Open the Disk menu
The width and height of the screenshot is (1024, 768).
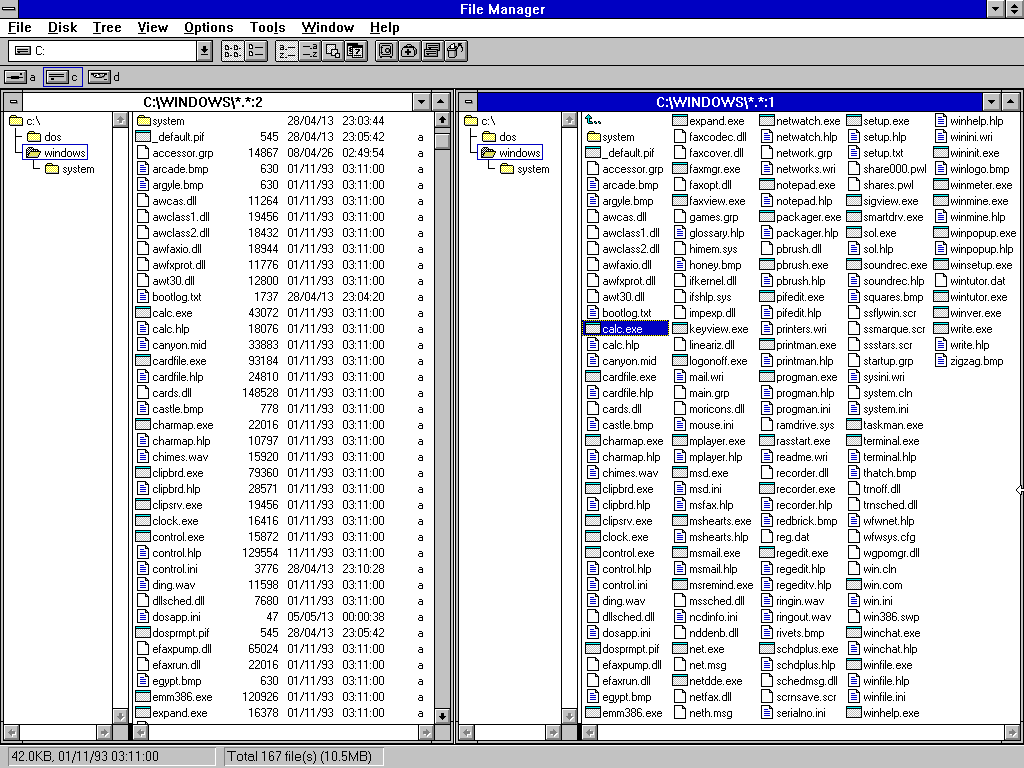tap(62, 27)
